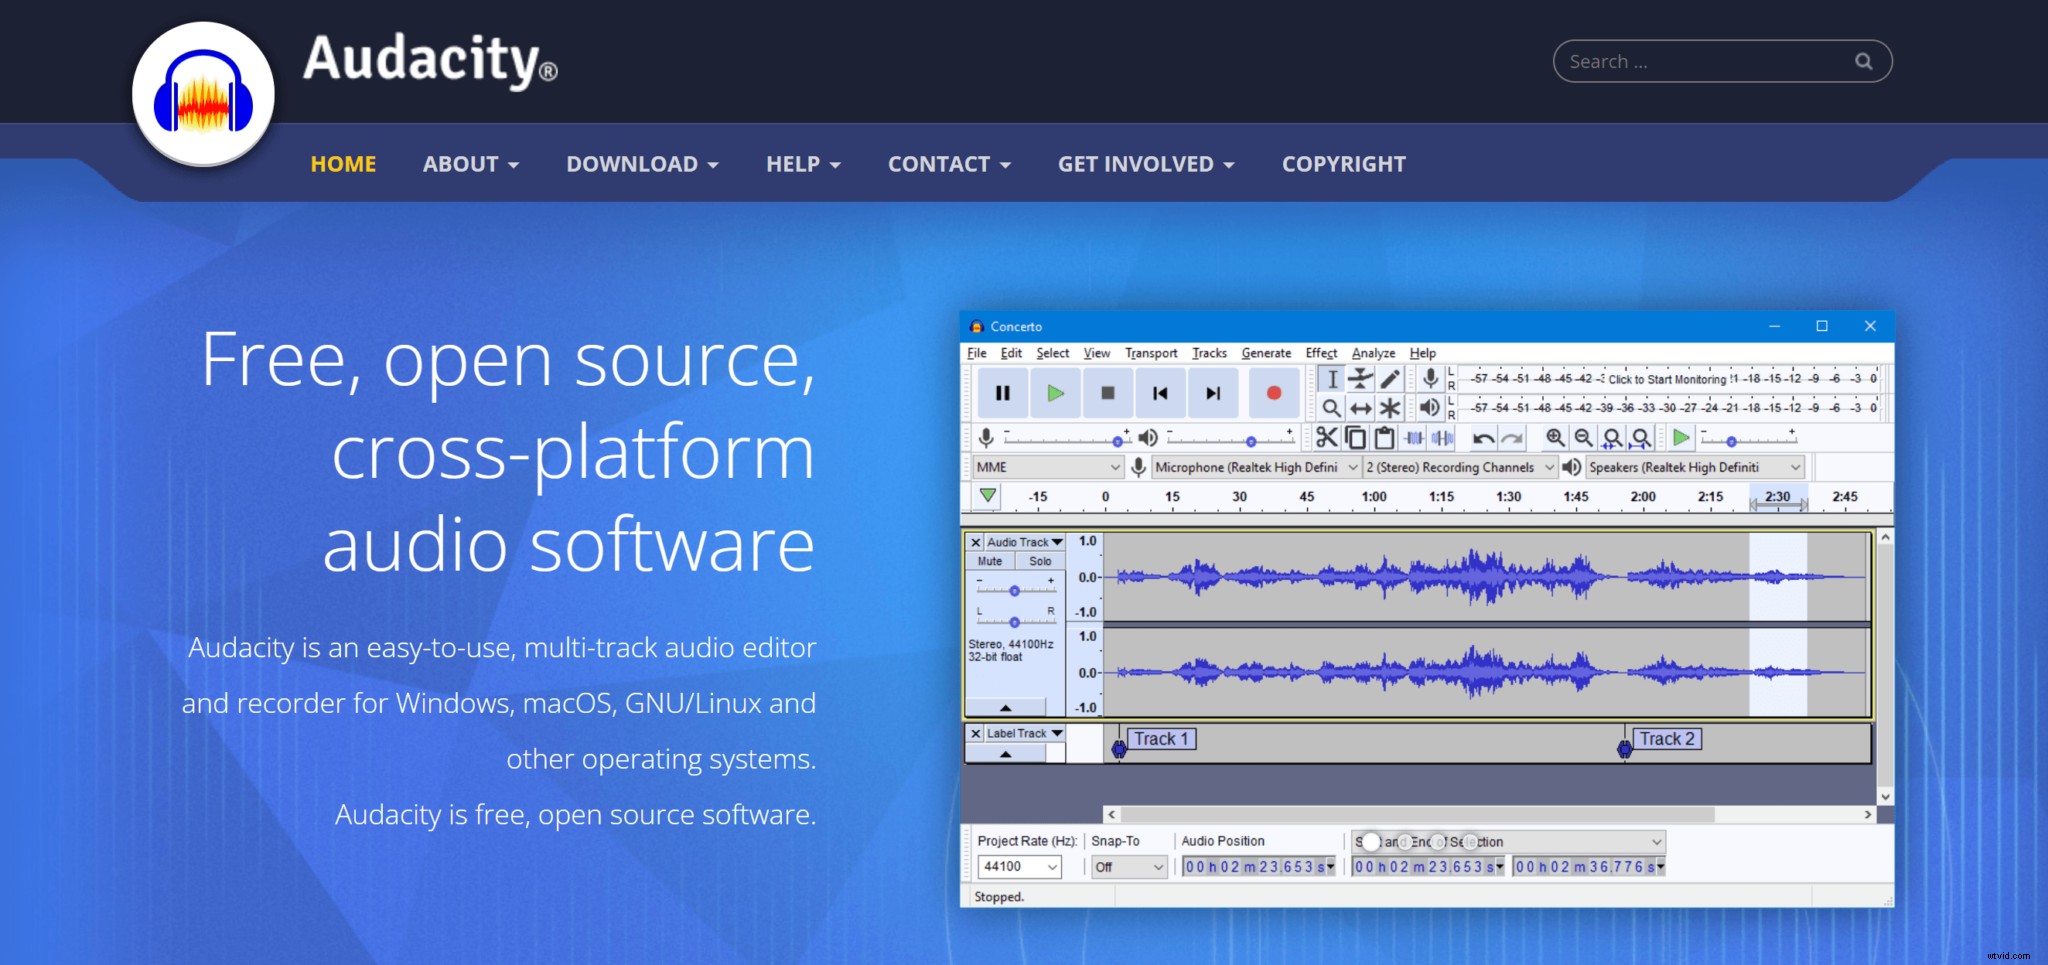Click the Paste icon in the edit toolbar

point(1384,438)
